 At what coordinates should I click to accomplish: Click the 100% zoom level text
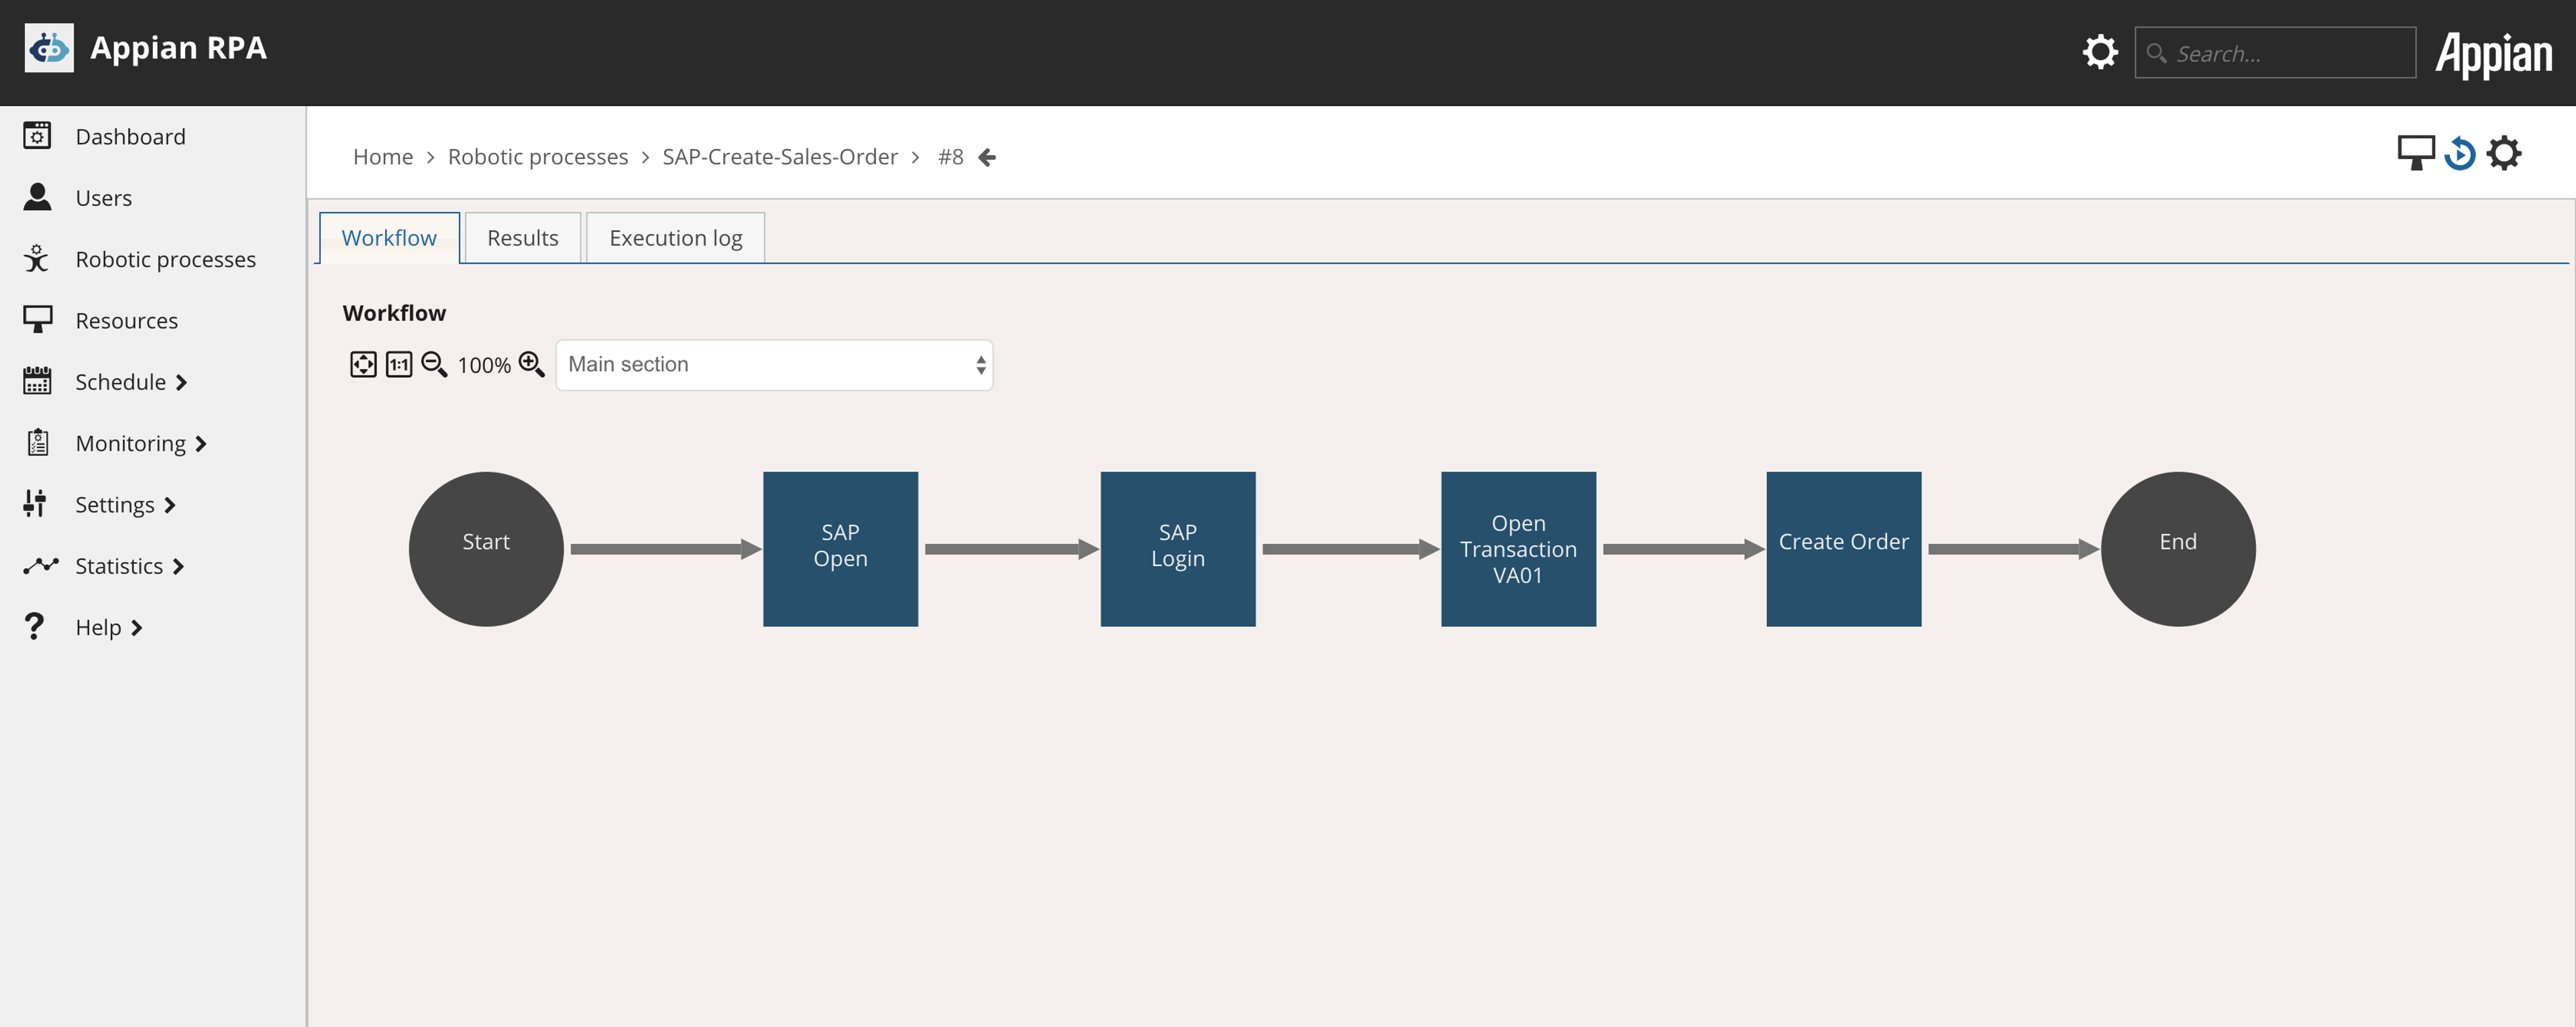(484, 366)
